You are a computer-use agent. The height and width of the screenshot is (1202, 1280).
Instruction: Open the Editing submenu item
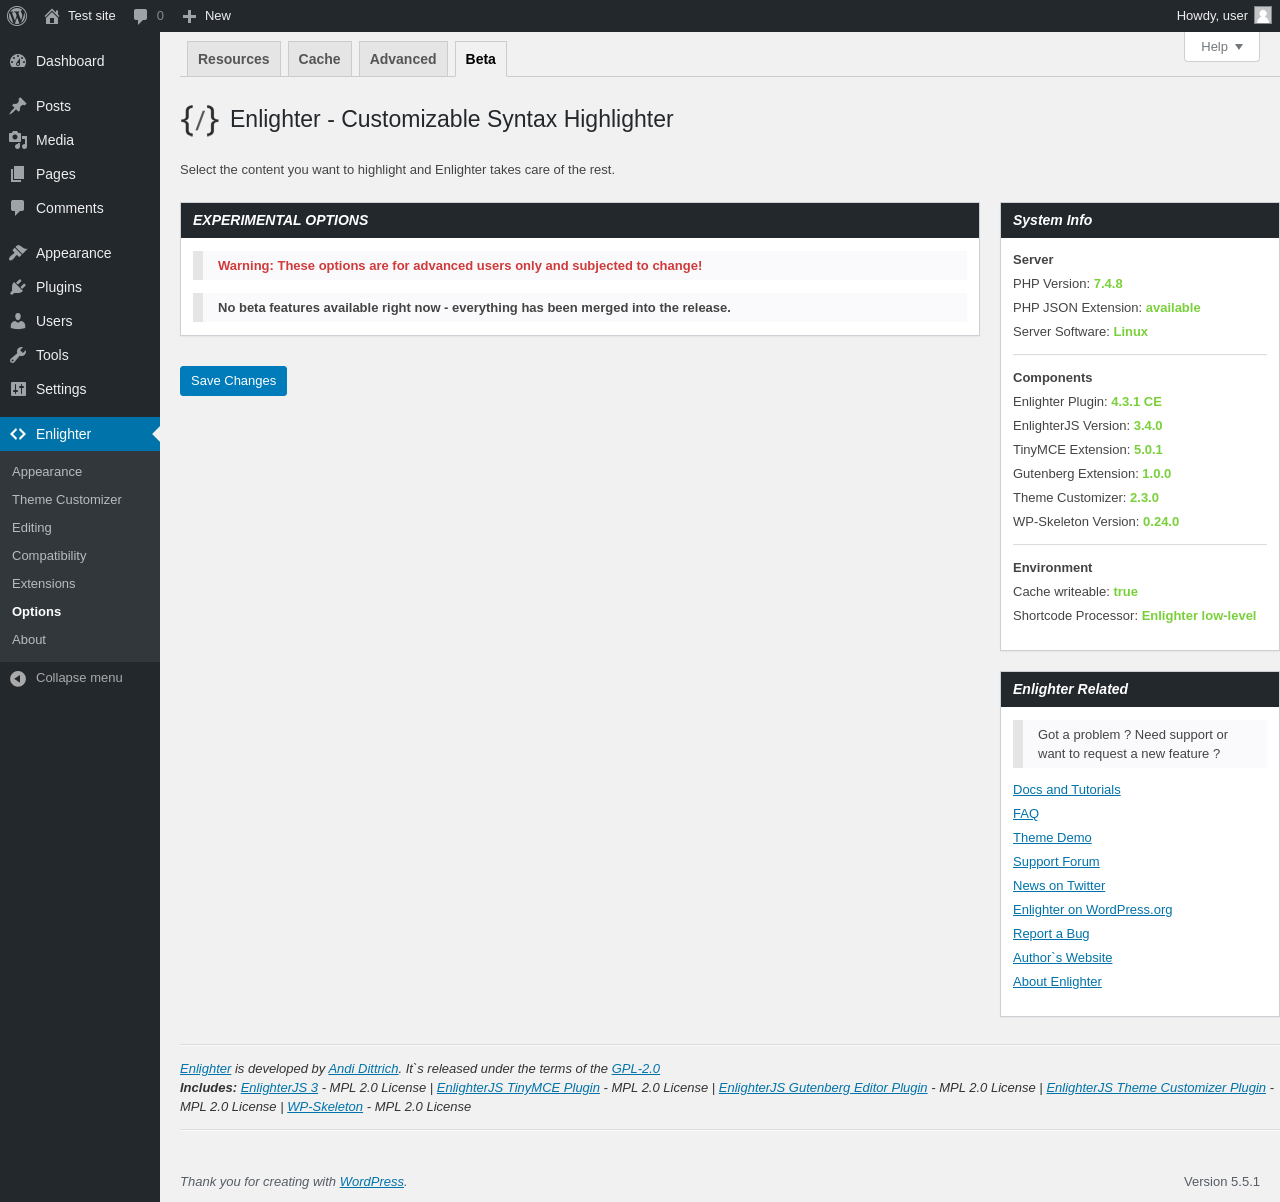(x=32, y=528)
